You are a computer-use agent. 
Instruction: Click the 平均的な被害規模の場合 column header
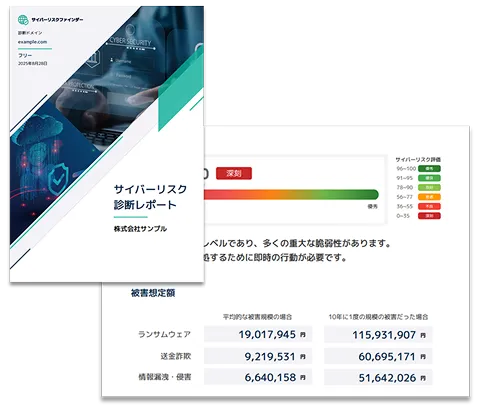pos(257,317)
